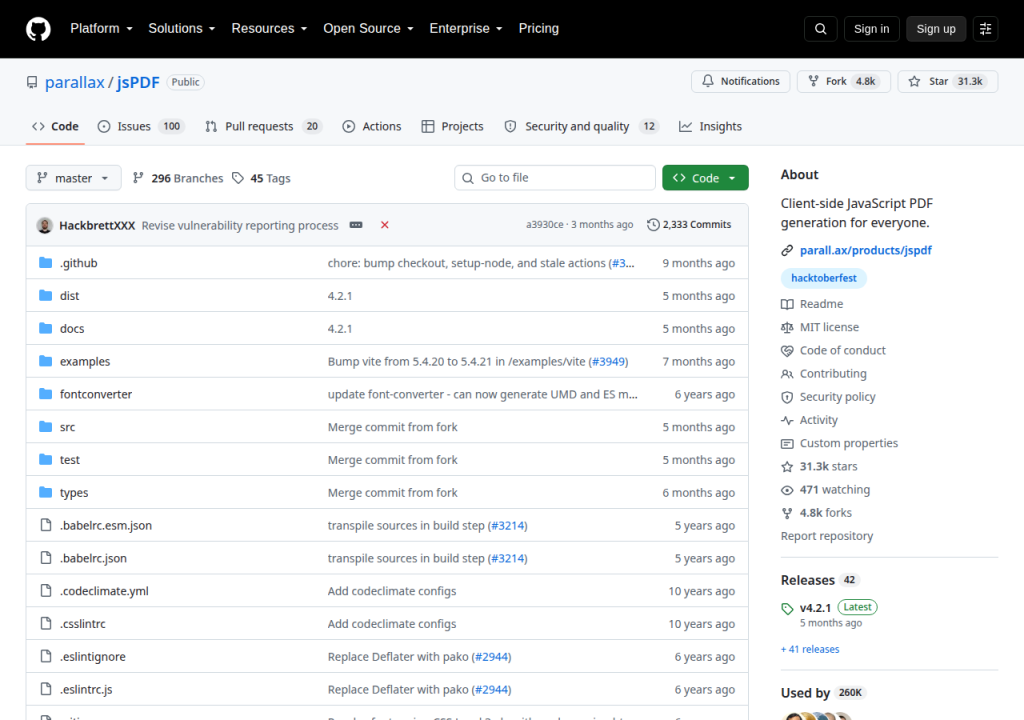Open the hacktoberfest topic tag
Image resolution: width=1024 pixels, height=720 pixels.
[824, 278]
